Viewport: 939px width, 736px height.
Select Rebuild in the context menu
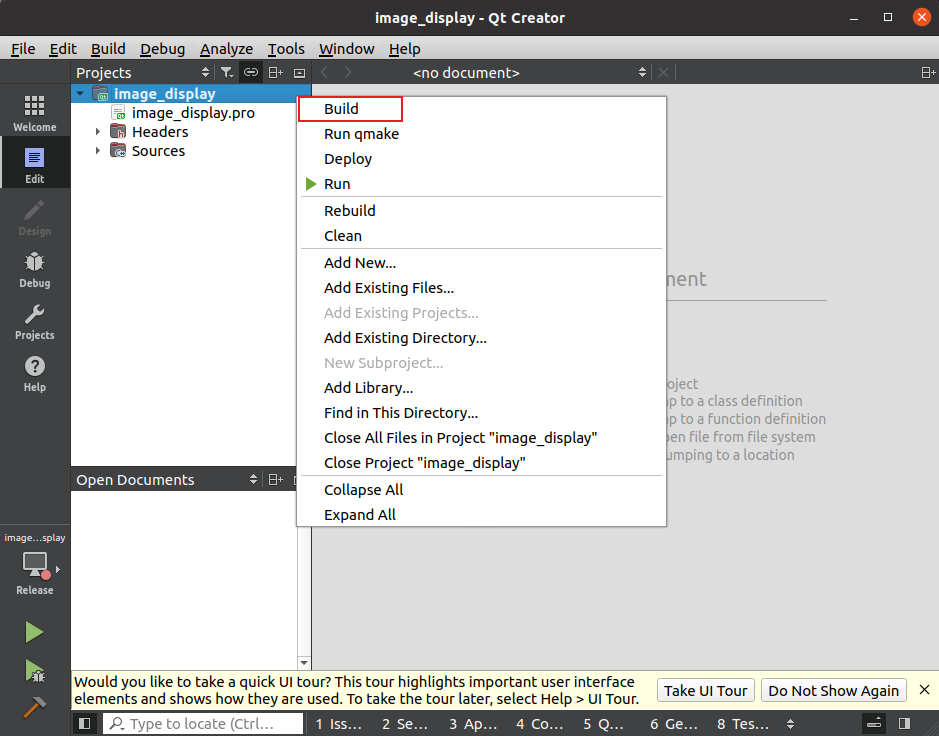(481, 211)
